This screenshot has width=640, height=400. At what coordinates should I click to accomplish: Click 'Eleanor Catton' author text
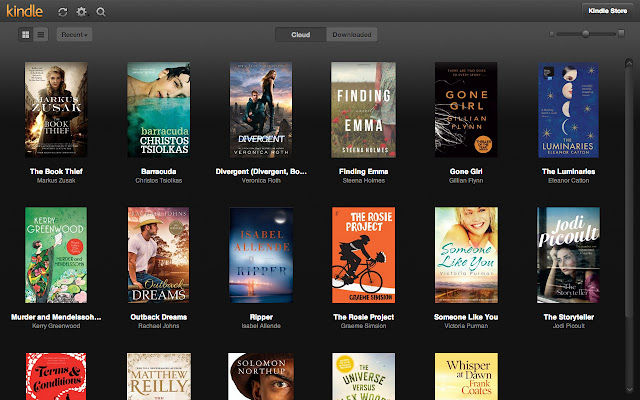point(569,180)
